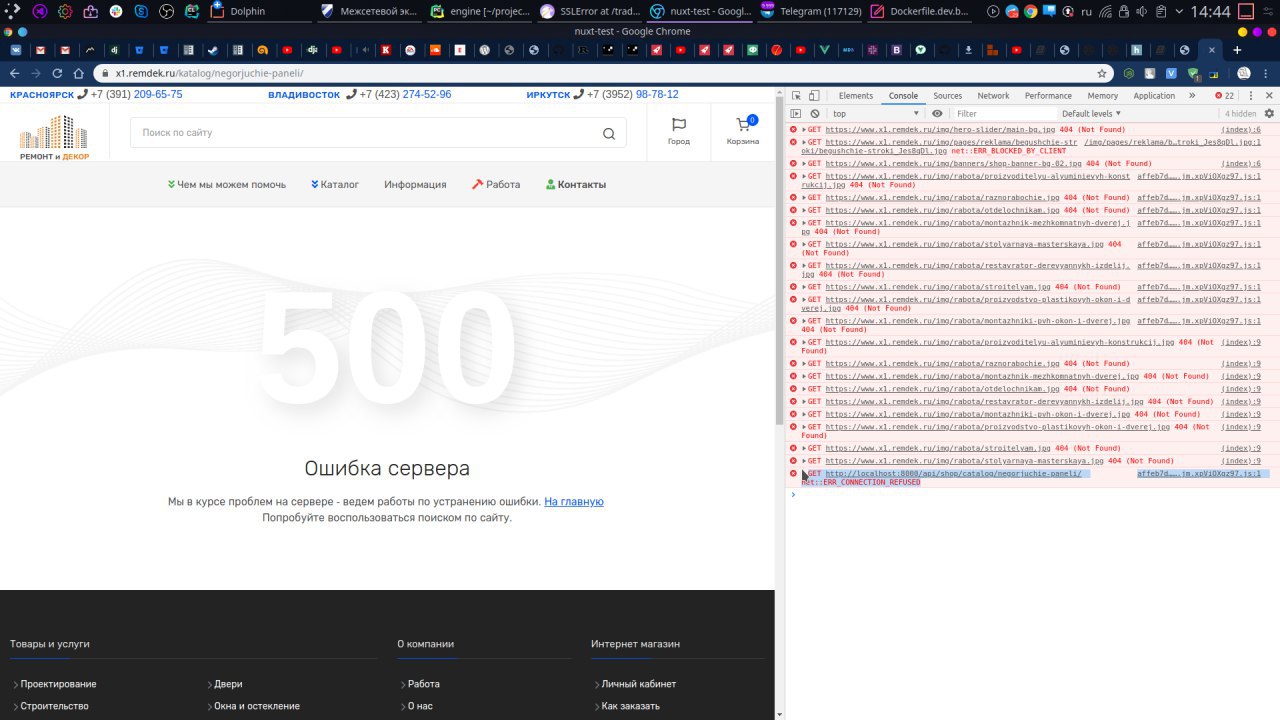
Task: Expand the shop-banner-bg-02.jpg error entry
Action: pos(804,164)
